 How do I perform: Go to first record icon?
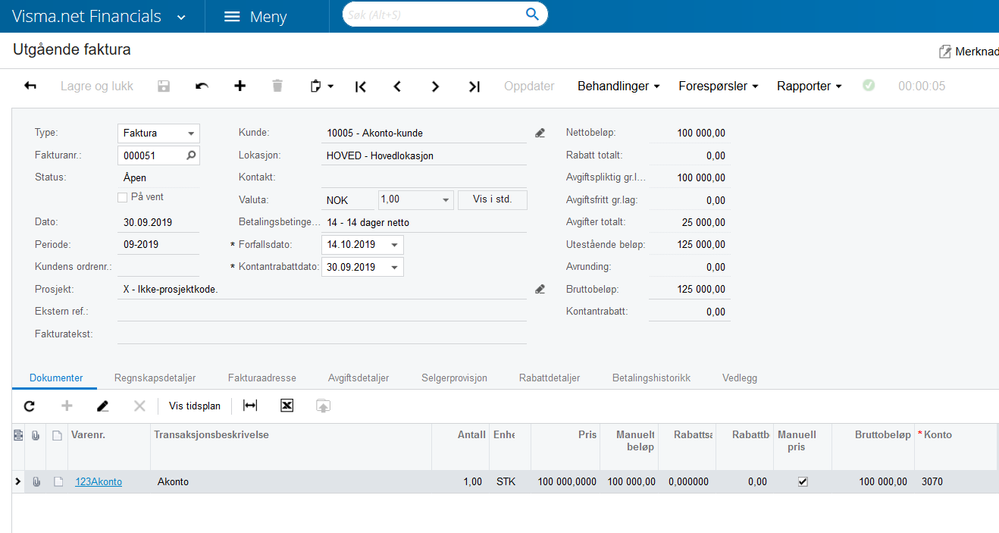360,87
